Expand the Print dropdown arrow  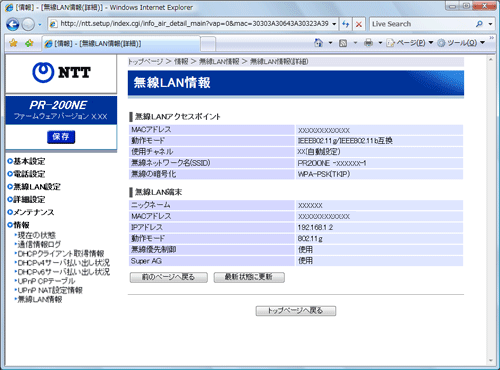[x=380, y=43]
